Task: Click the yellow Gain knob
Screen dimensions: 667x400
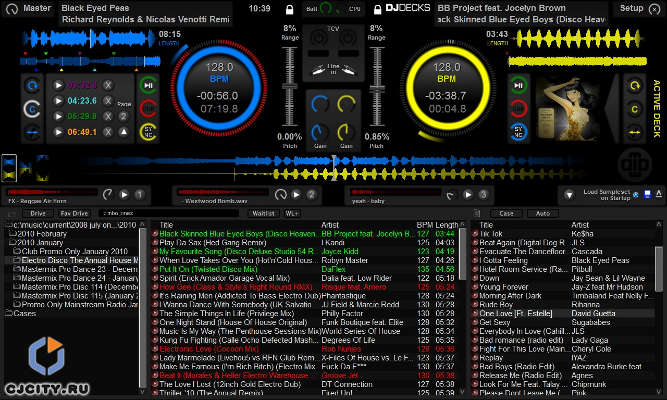Action: 346,132
